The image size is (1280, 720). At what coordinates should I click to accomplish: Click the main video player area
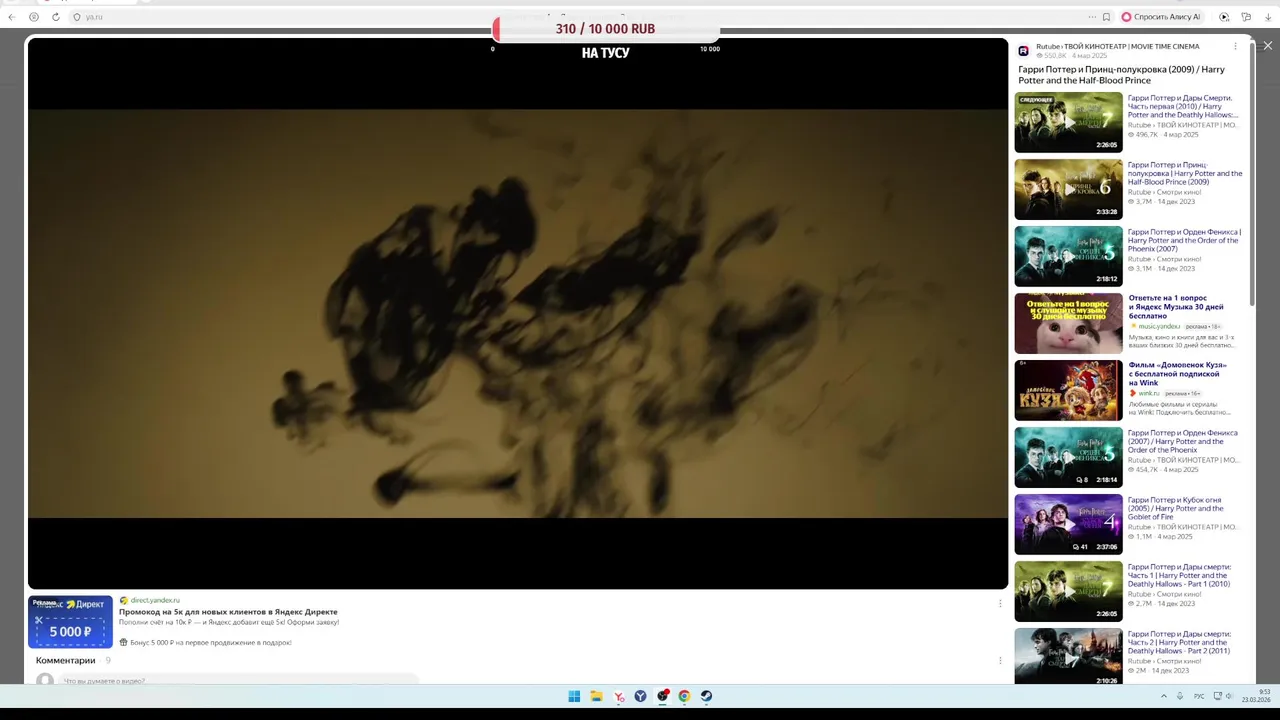(517, 313)
